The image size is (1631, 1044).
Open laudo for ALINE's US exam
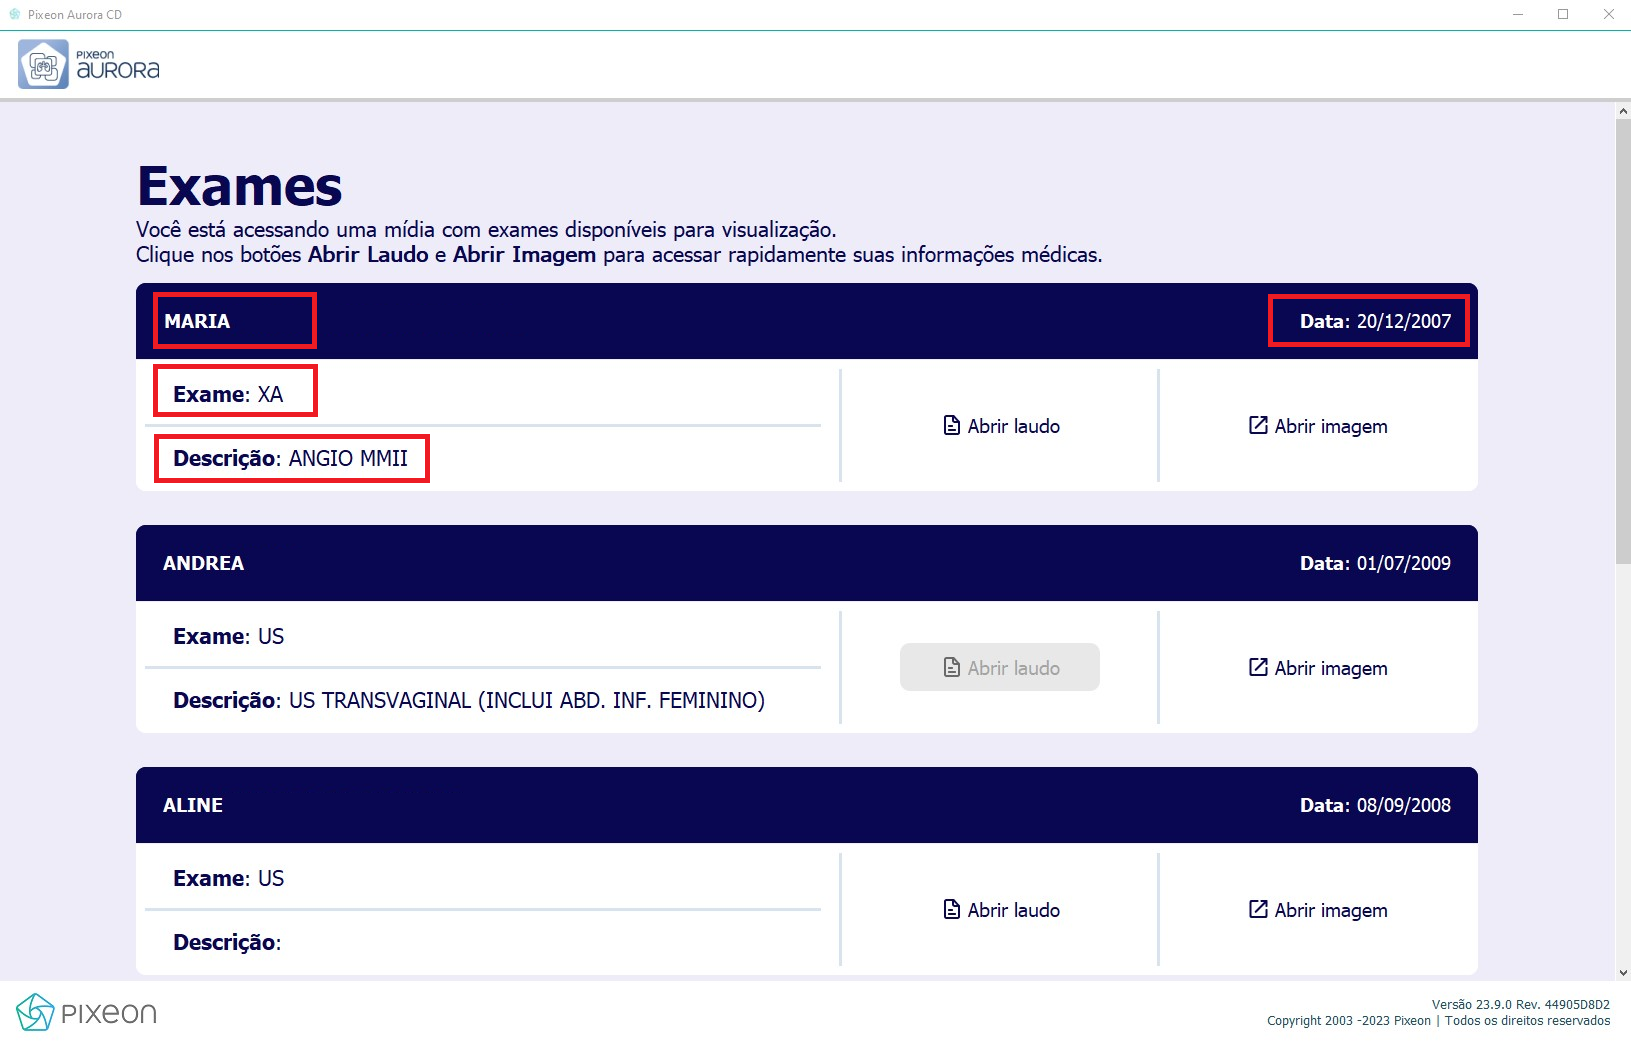click(x=1000, y=910)
